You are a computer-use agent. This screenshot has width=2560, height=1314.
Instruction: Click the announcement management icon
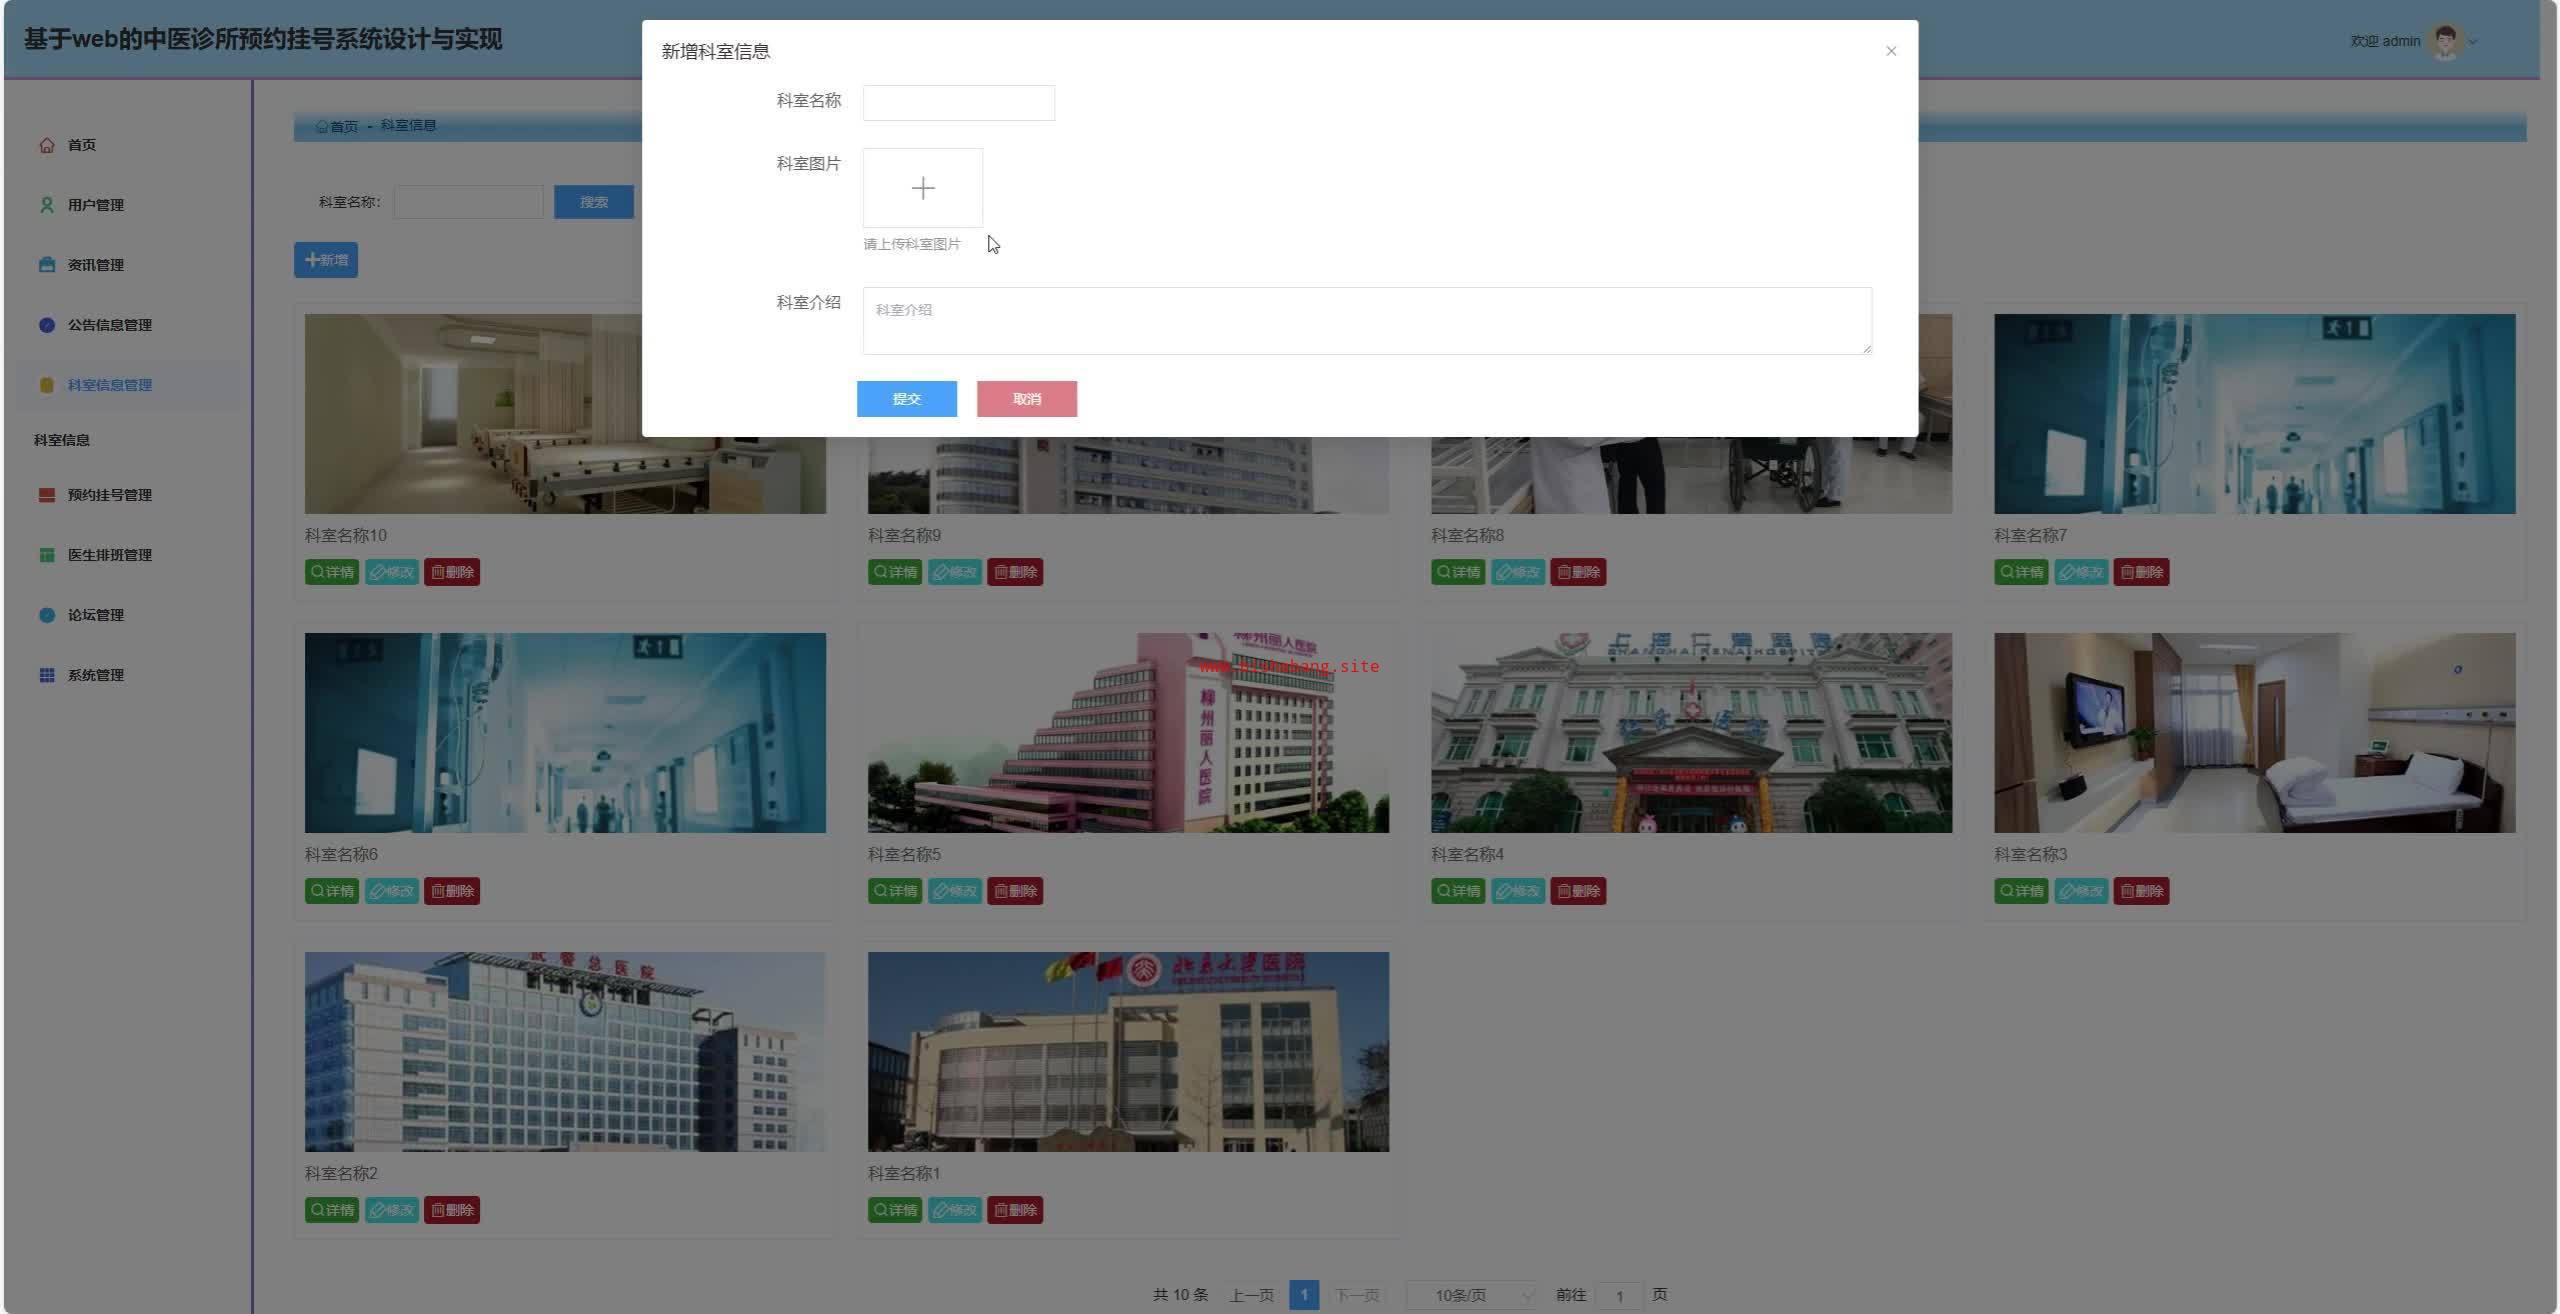[47, 325]
